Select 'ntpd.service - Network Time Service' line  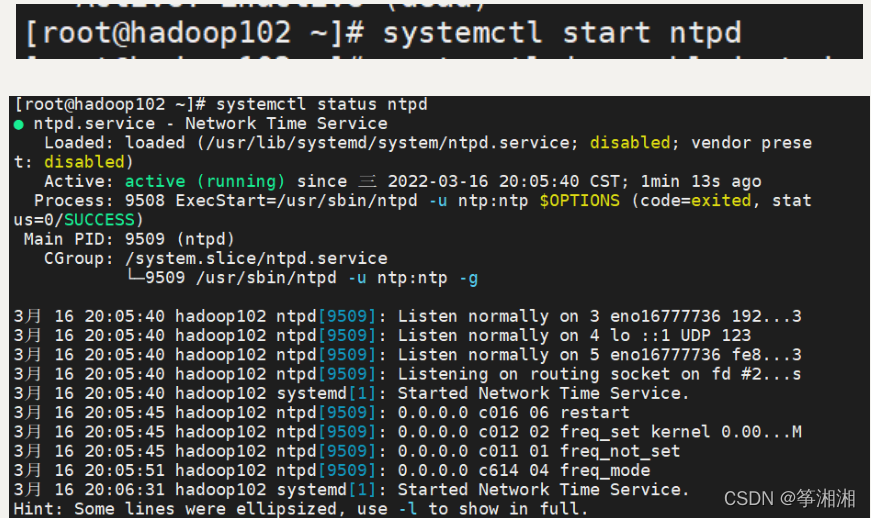[x=211, y=123]
